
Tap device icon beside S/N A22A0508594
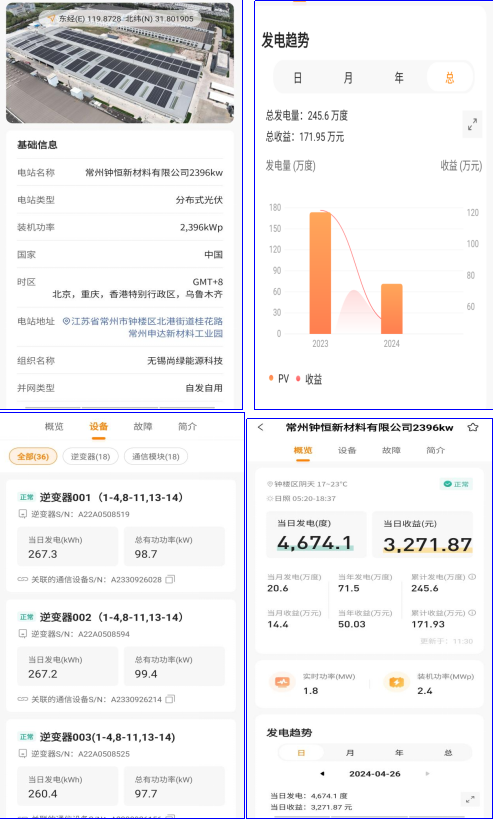click(22, 634)
